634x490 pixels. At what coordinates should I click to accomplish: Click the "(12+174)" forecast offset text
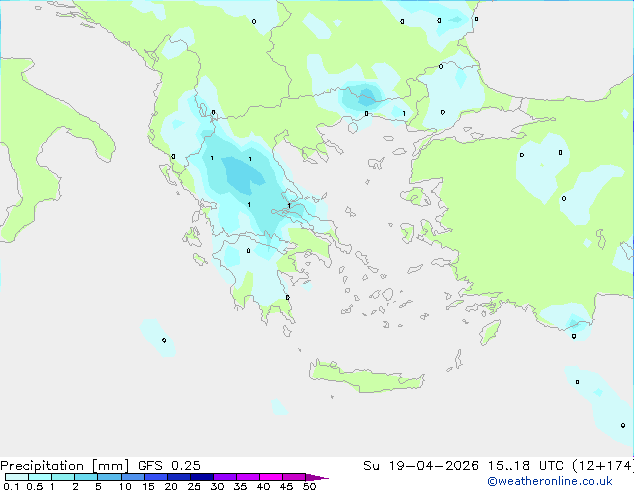click(603, 466)
